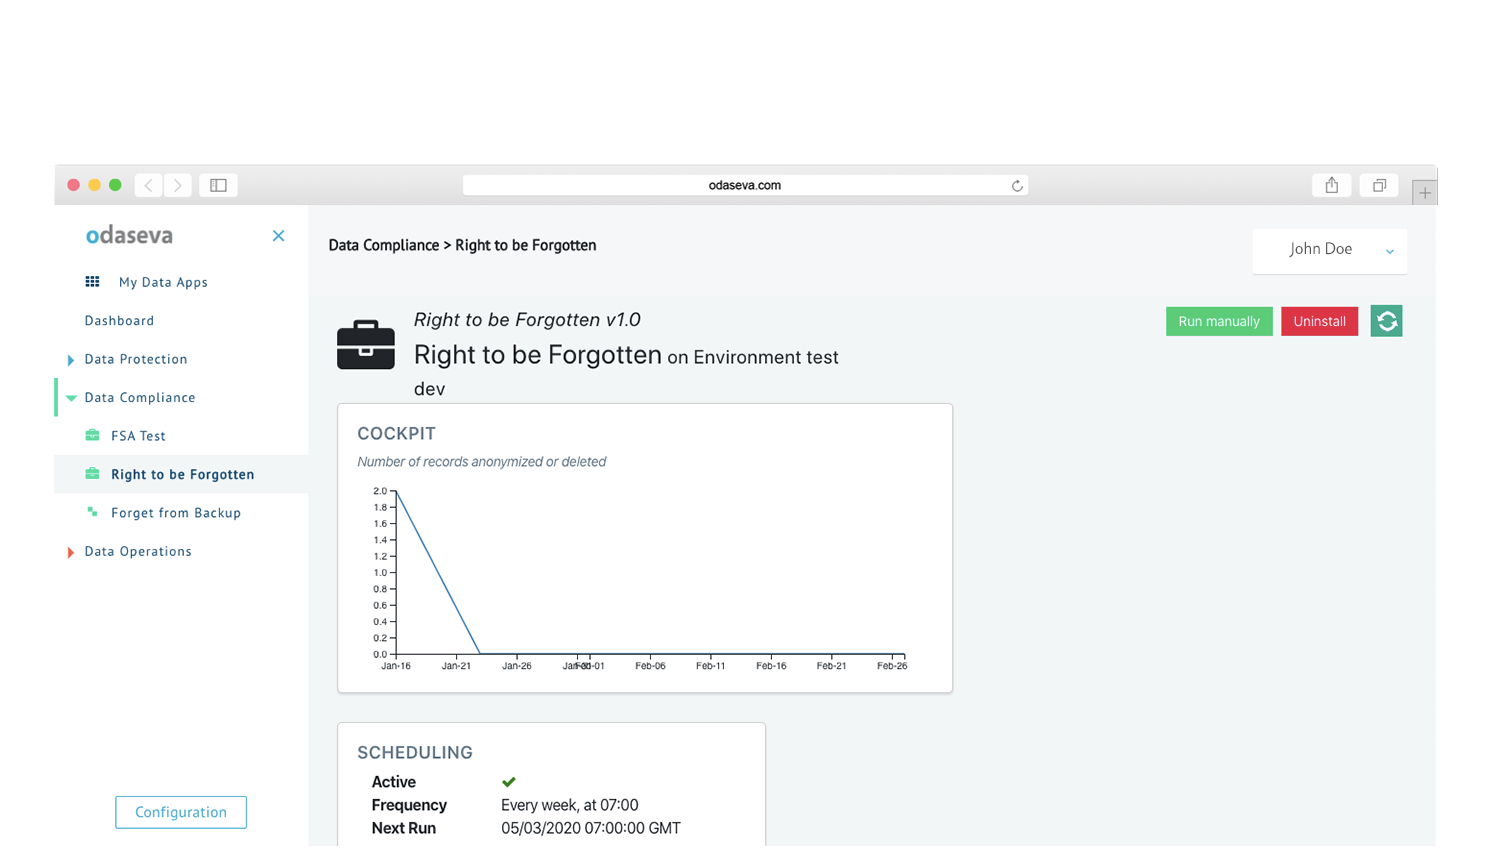Image resolution: width=1500 pixels, height=850 pixels.
Task: Click the FSA Test briefcase icon
Action: 92,435
